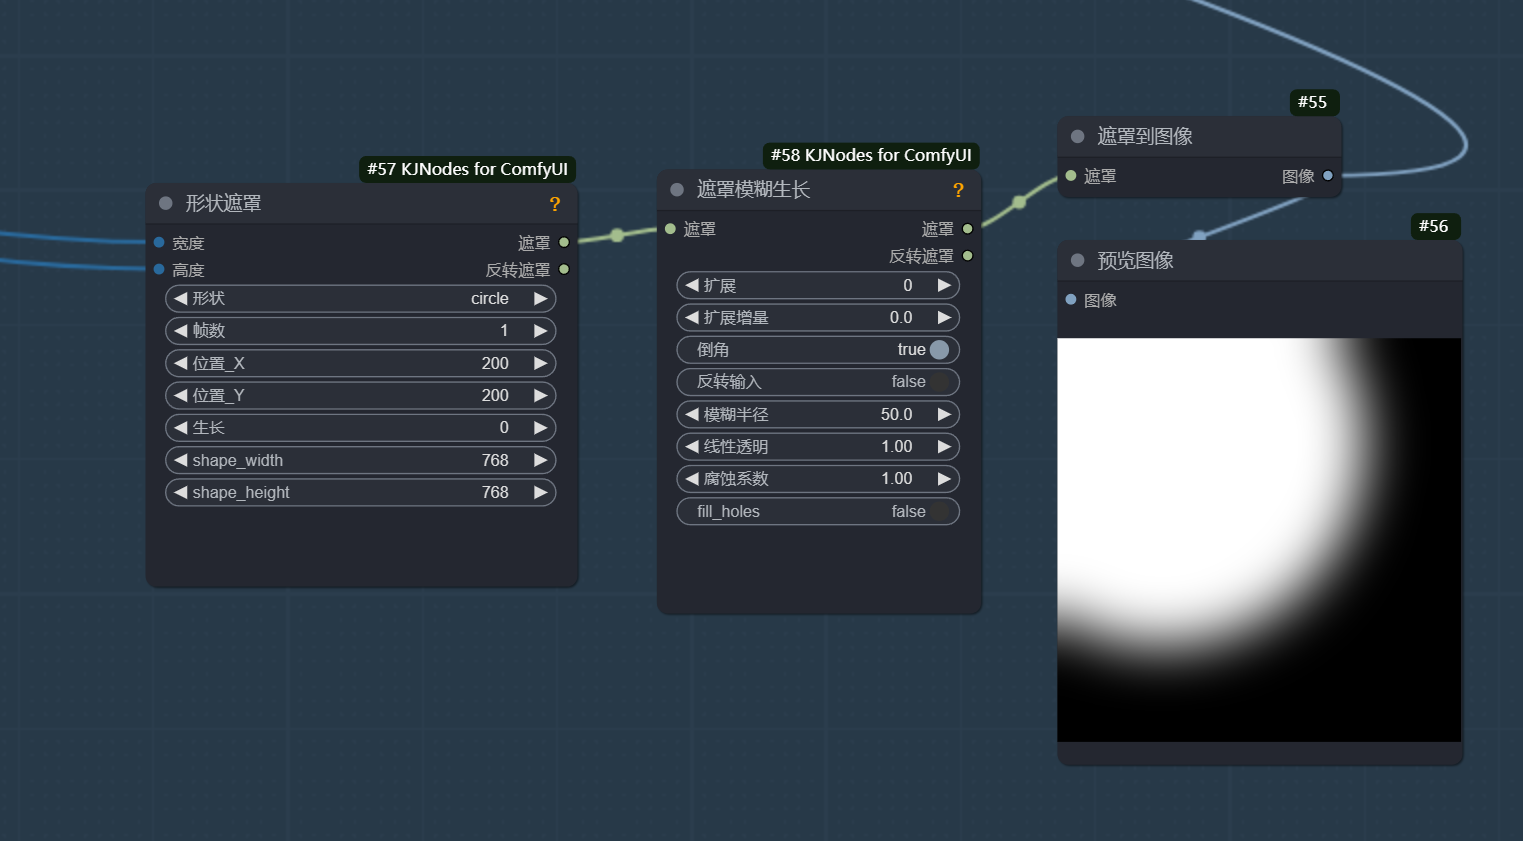The image size is (1523, 841).
Task: Decrease 腐蚀系数 value
Action: 692,478
